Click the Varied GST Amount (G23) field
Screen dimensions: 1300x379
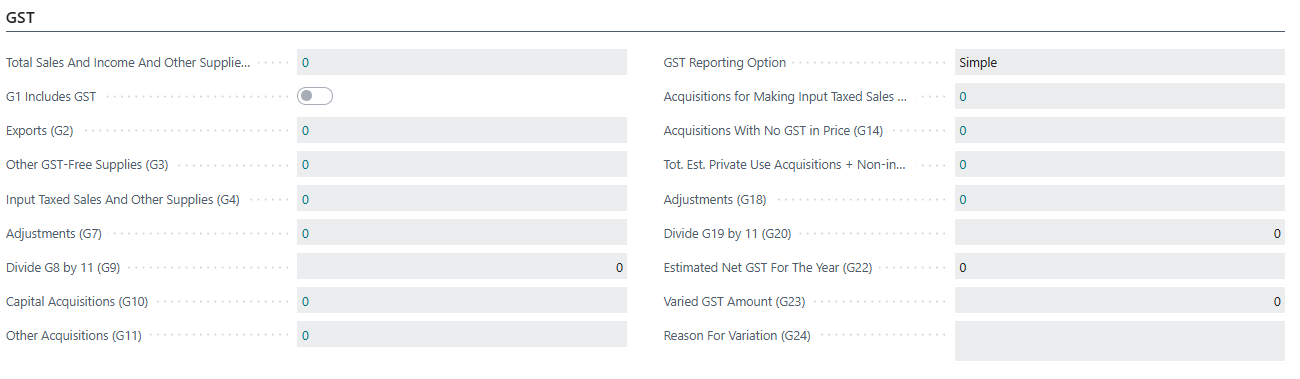(1120, 300)
